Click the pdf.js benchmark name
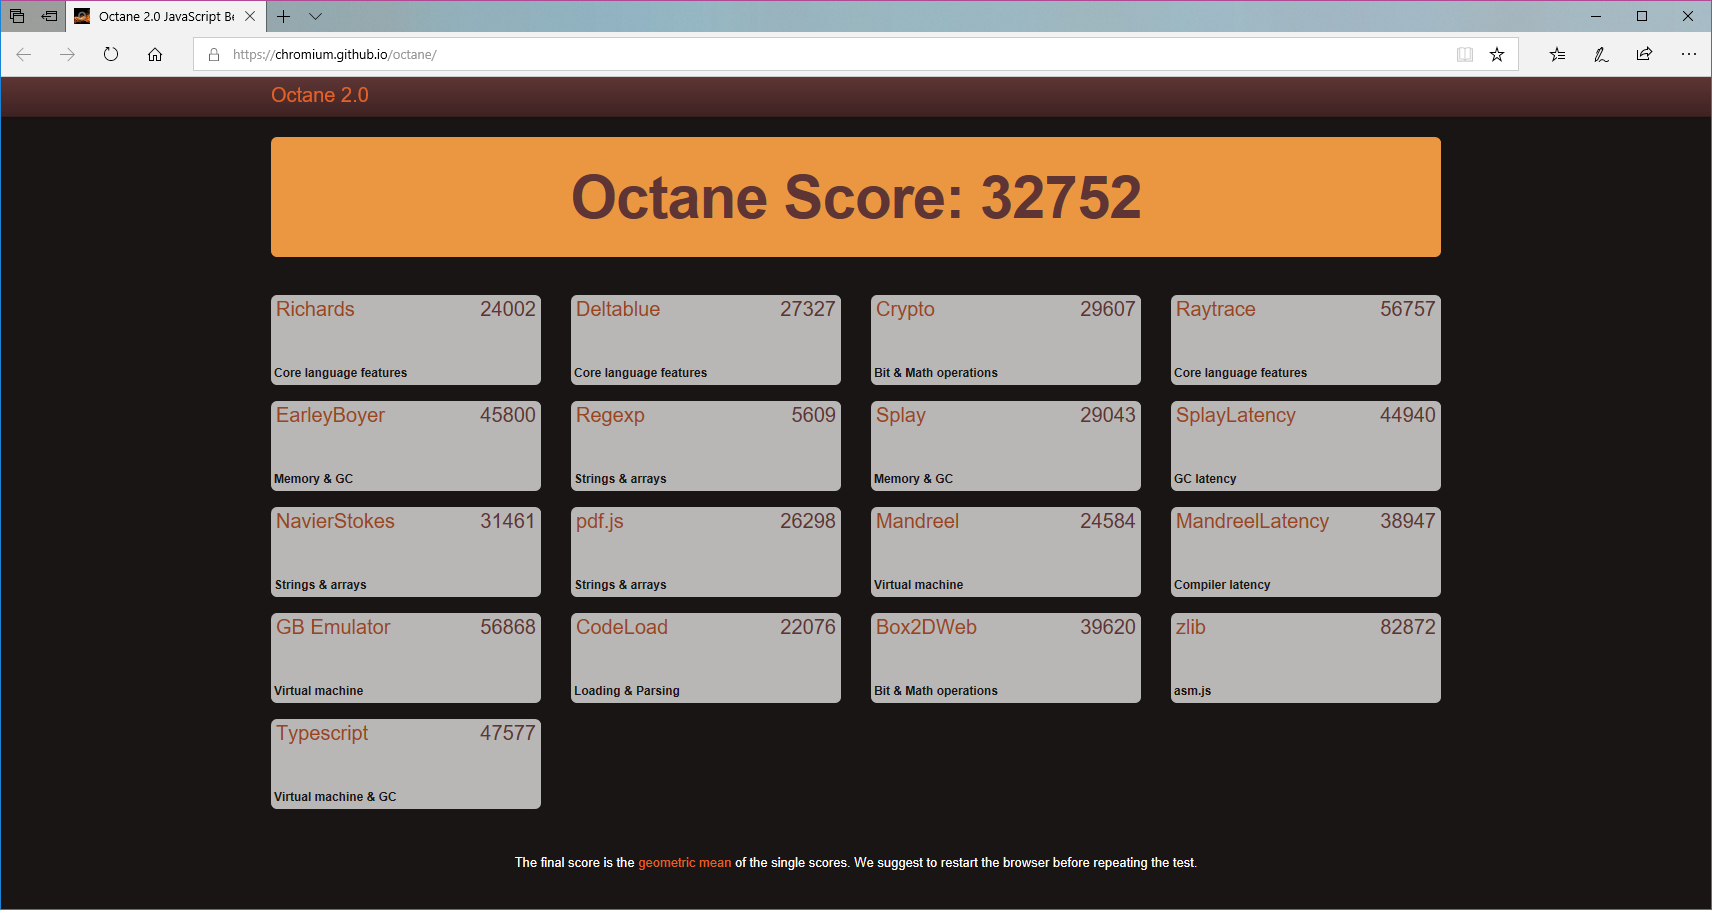 600,521
